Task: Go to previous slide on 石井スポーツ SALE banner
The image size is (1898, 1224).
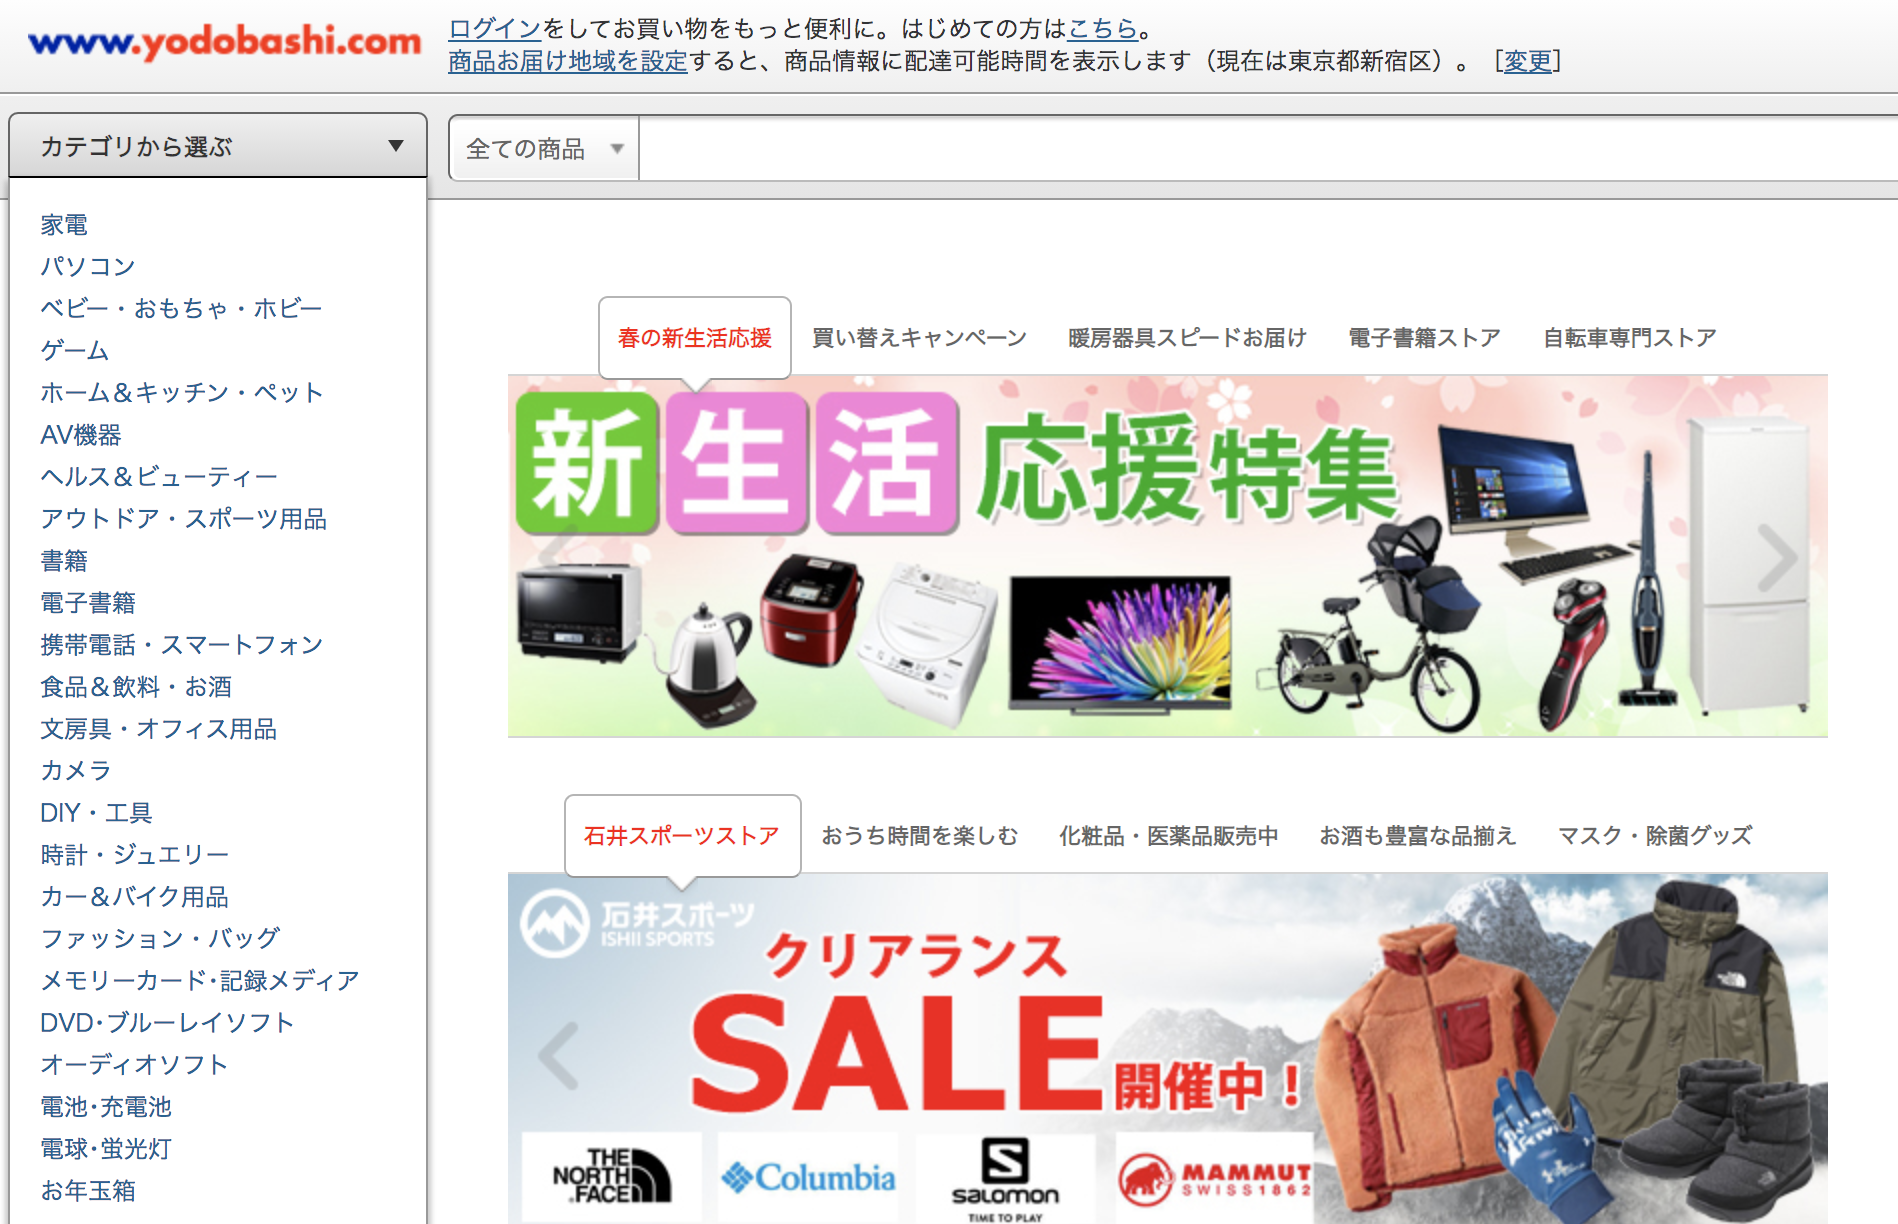Action: [558, 1055]
